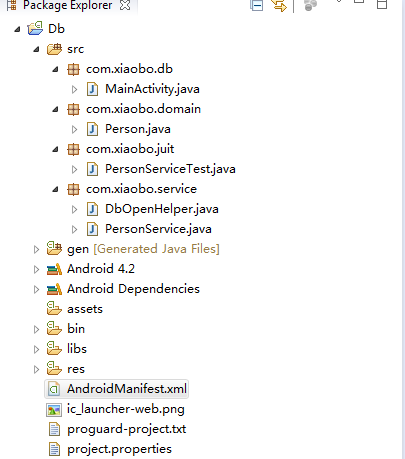This screenshot has height=459, width=405.
Task: Select com.xiaobo.db package label
Action: [129, 69]
